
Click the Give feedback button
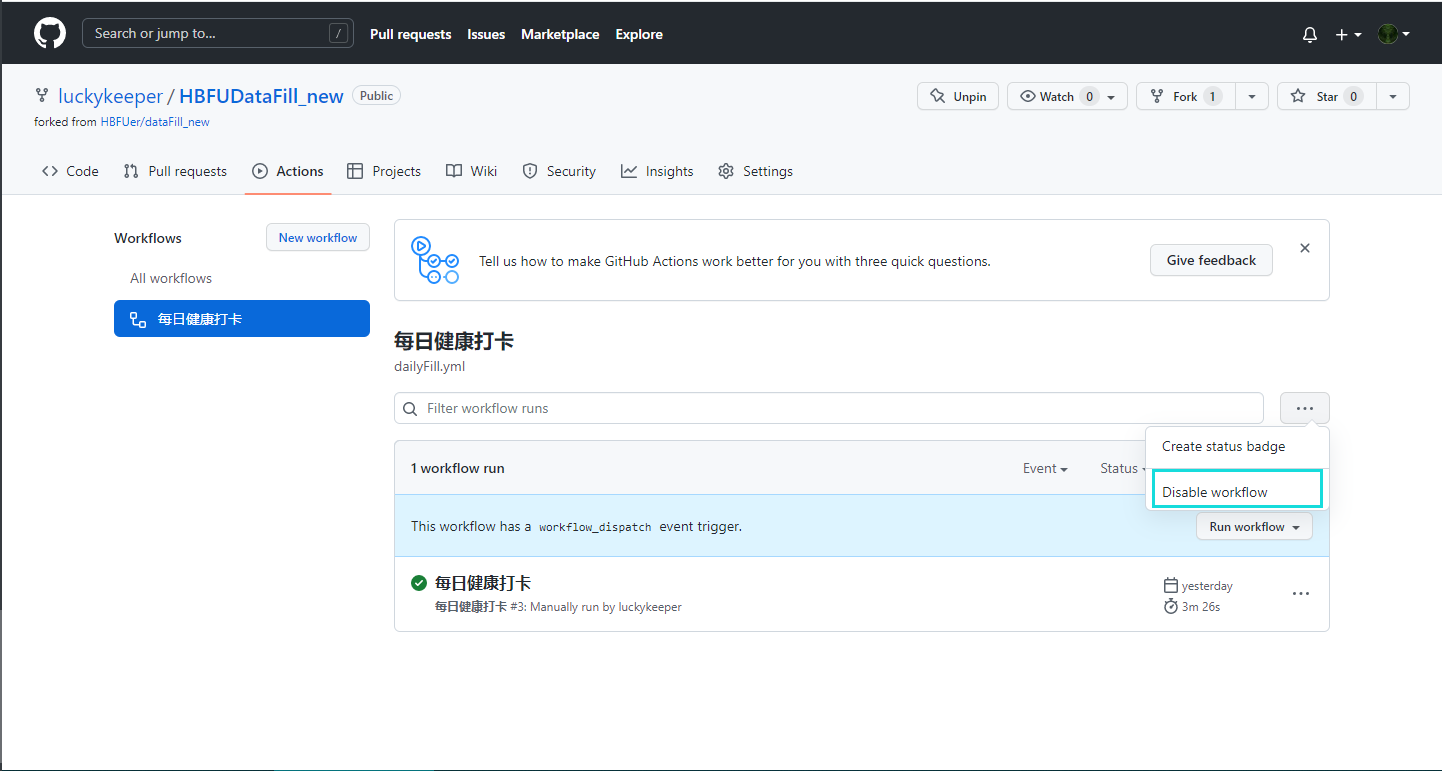click(1211, 260)
